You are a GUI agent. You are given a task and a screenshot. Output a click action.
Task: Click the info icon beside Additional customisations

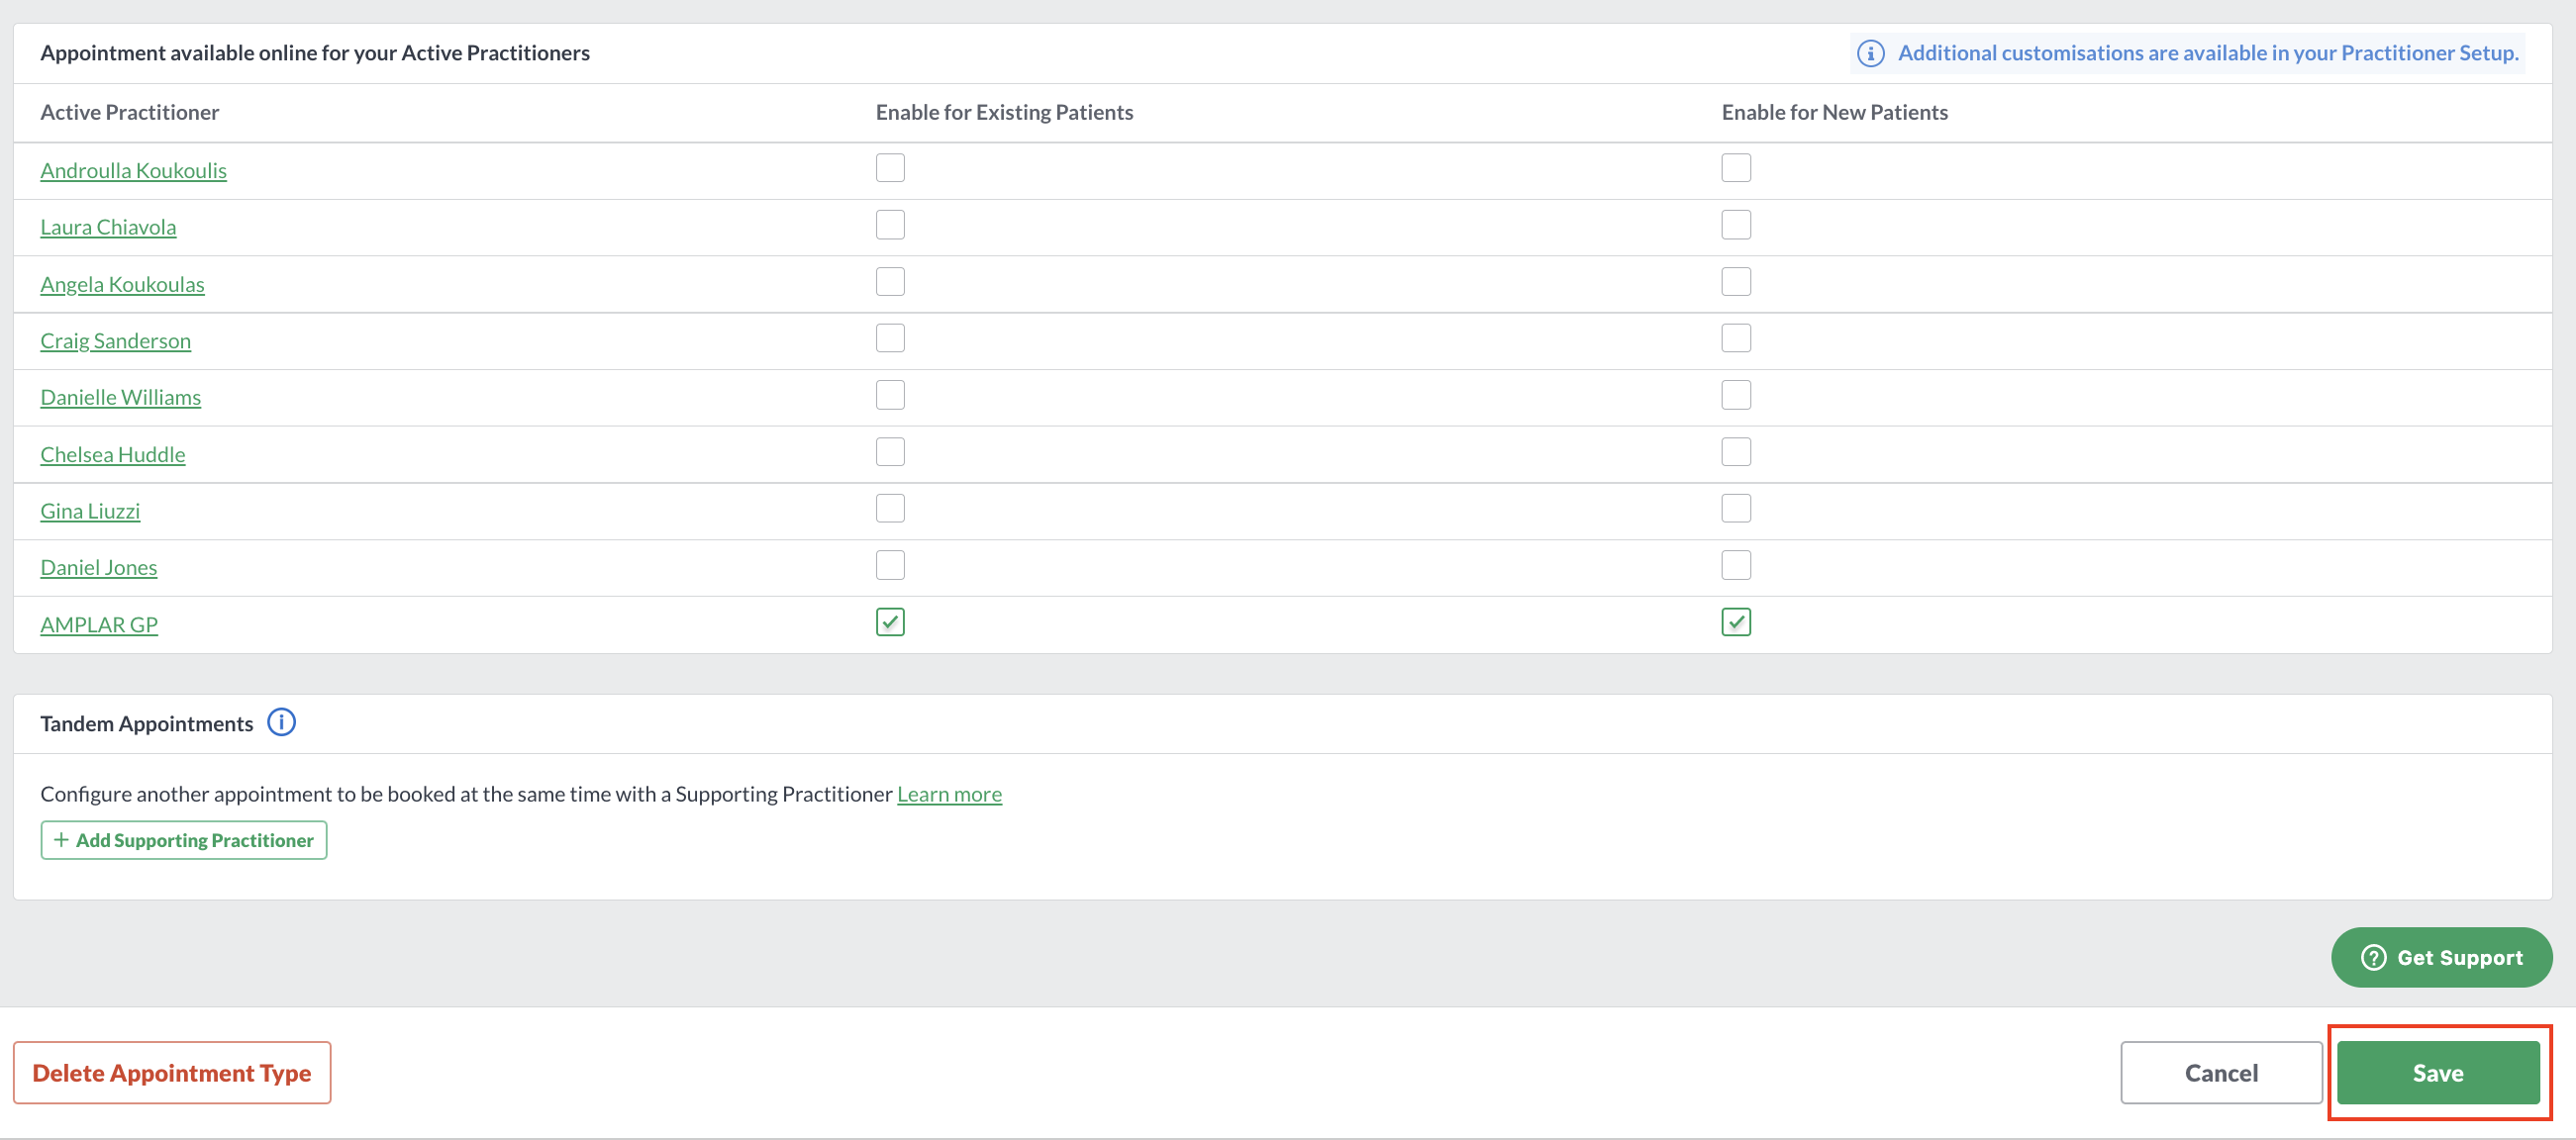coord(1870,53)
